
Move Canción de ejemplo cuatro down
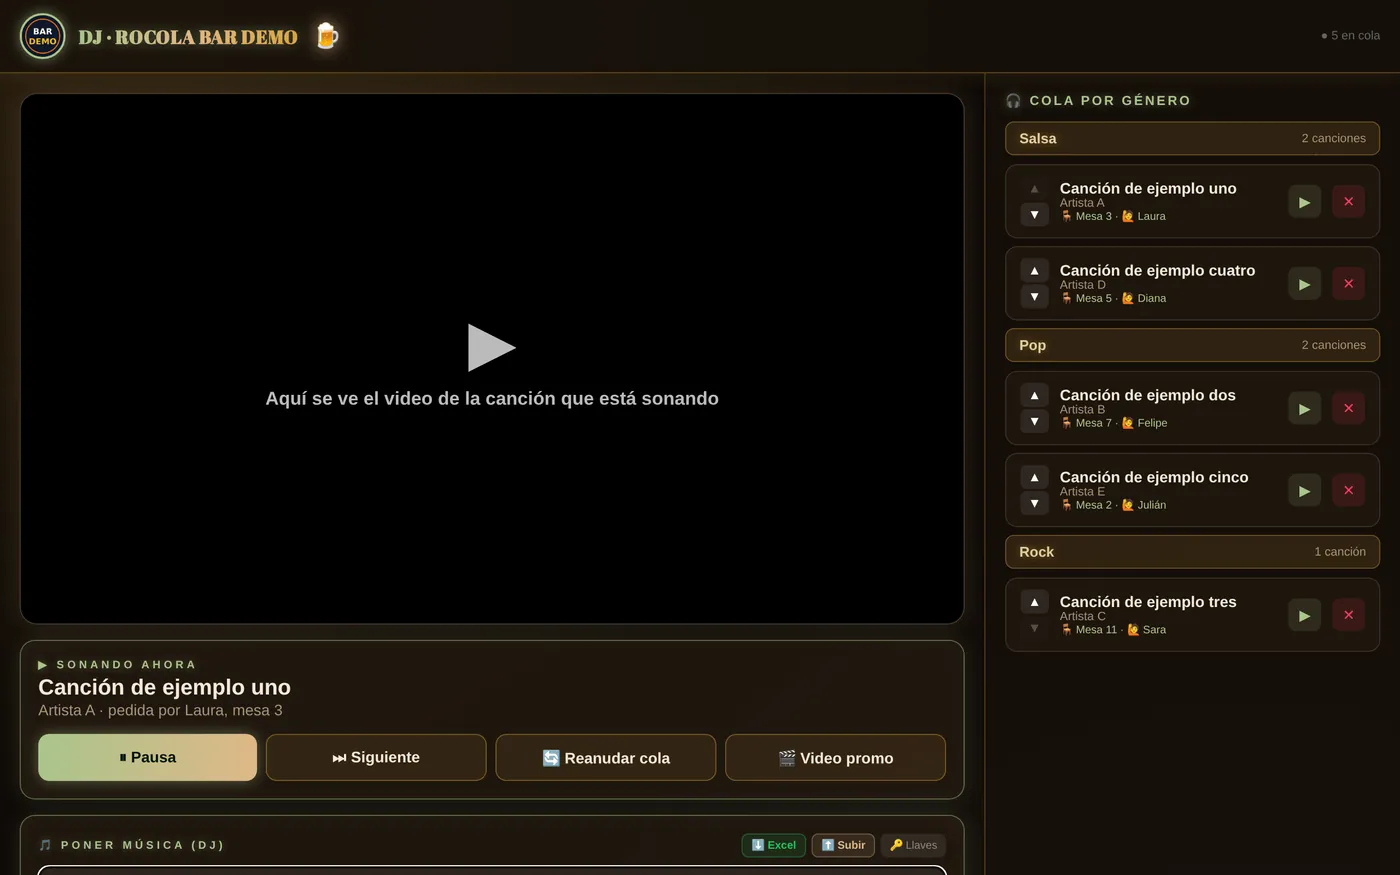(1034, 296)
